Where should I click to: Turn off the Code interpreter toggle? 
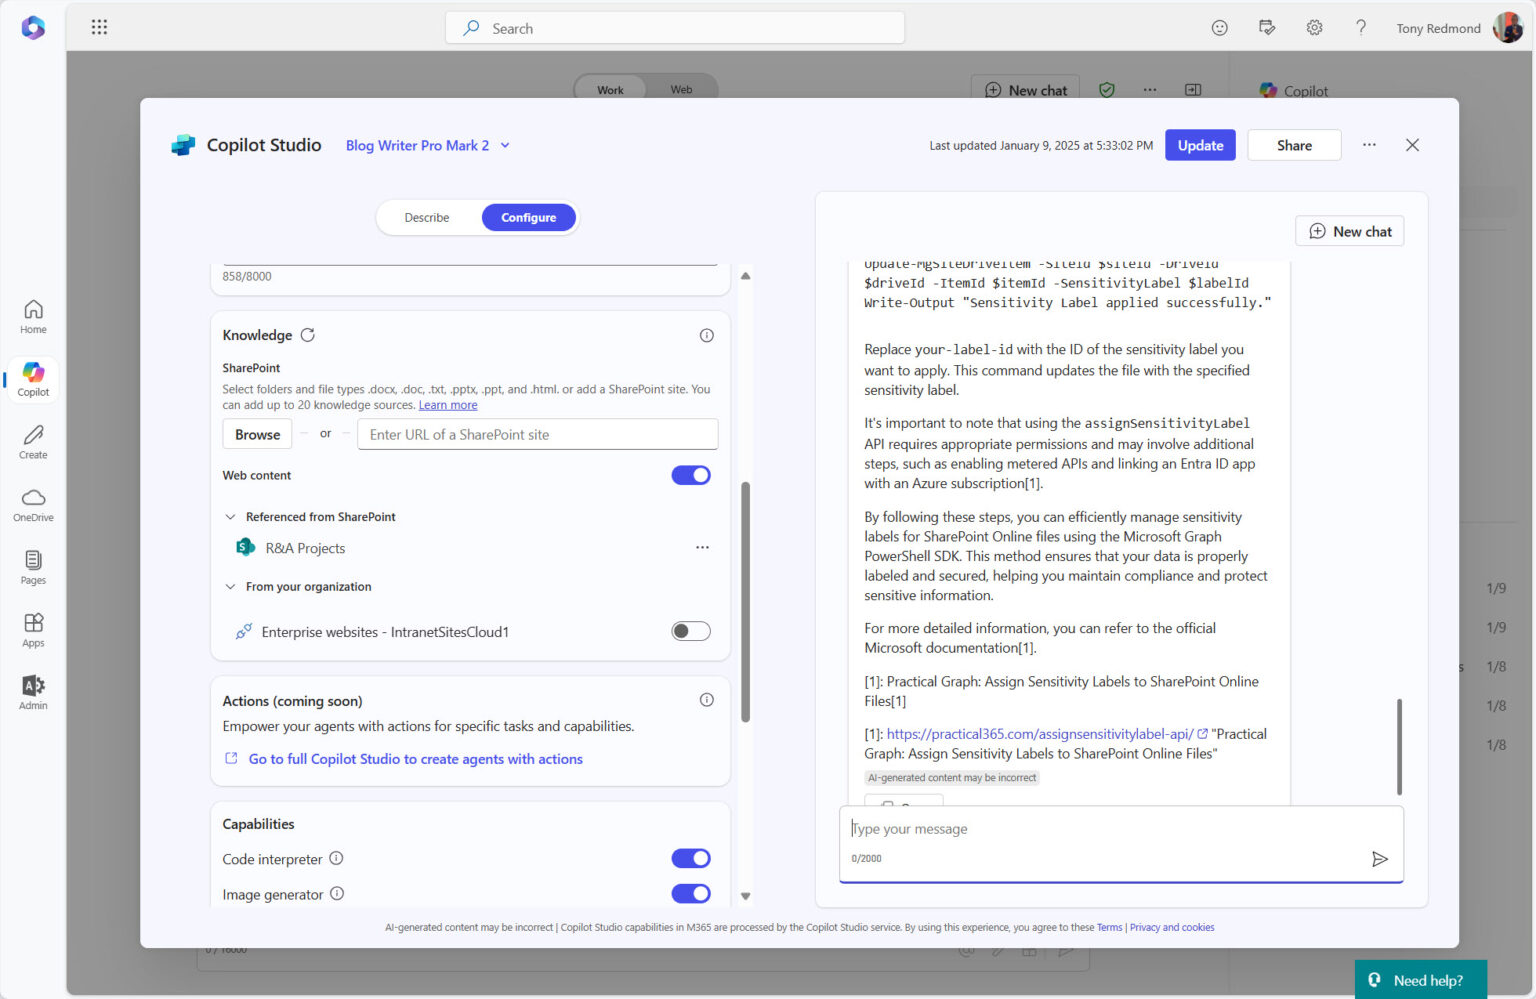pyautogui.click(x=690, y=858)
